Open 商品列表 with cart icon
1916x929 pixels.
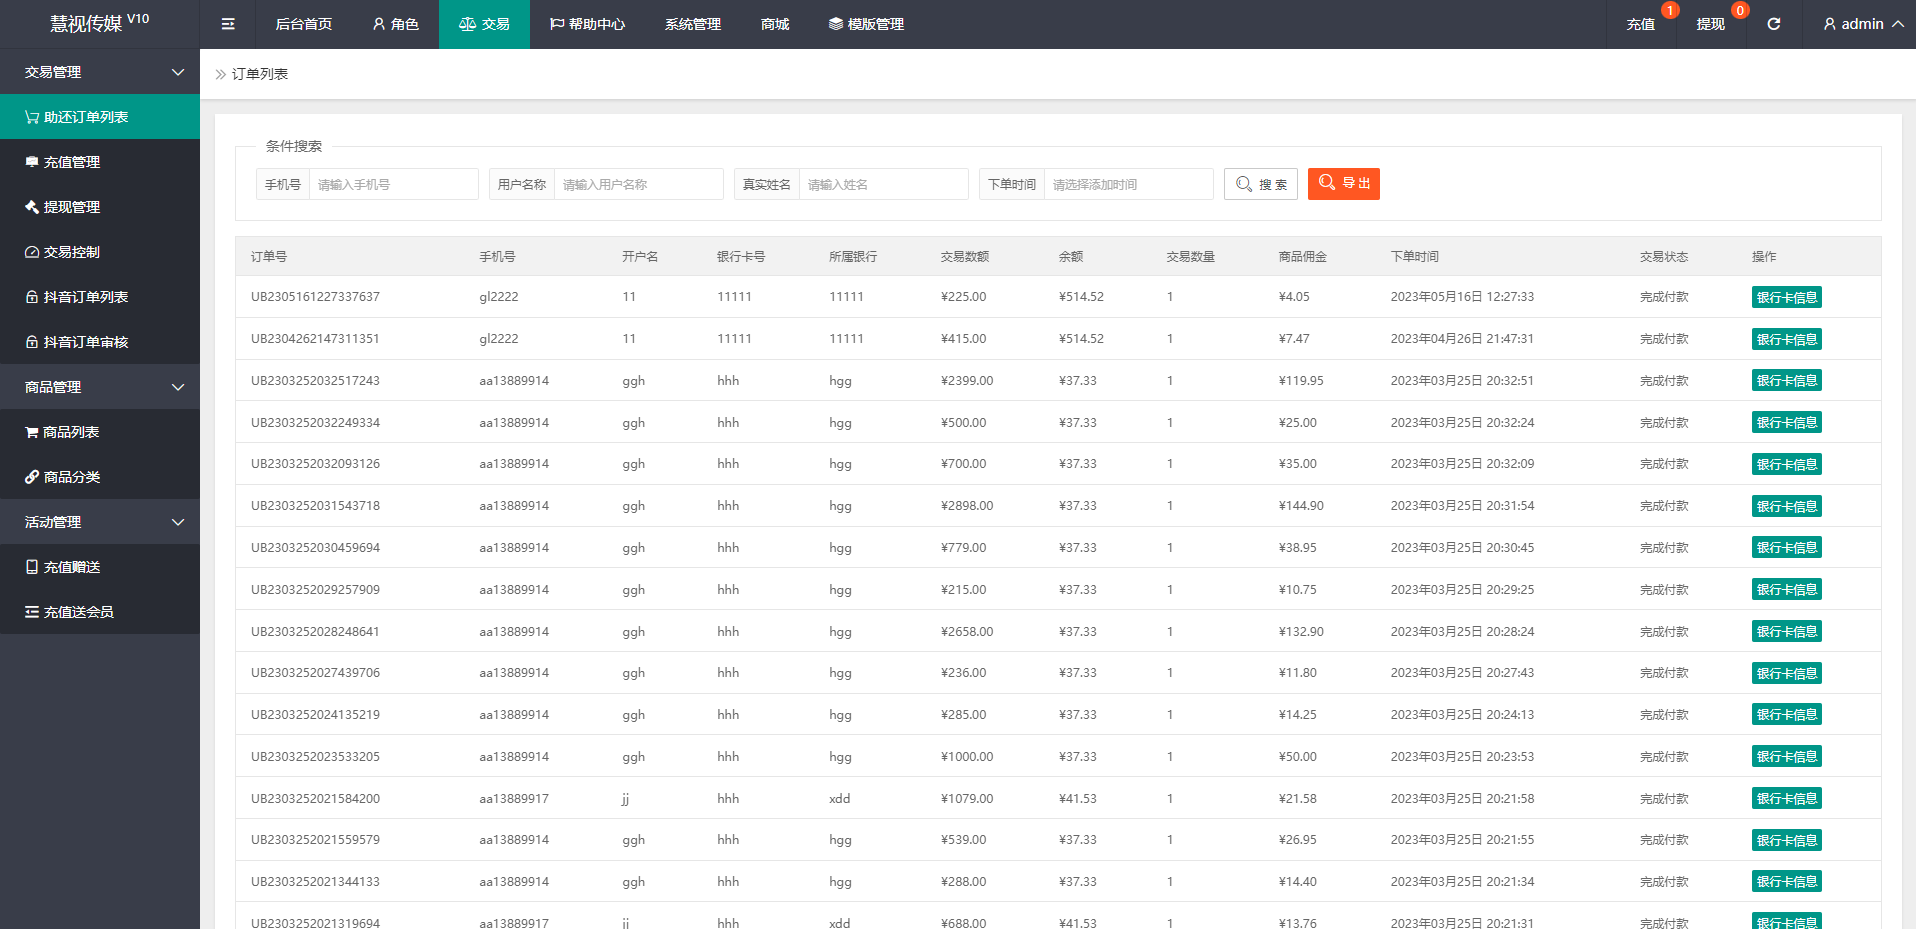click(x=70, y=432)
